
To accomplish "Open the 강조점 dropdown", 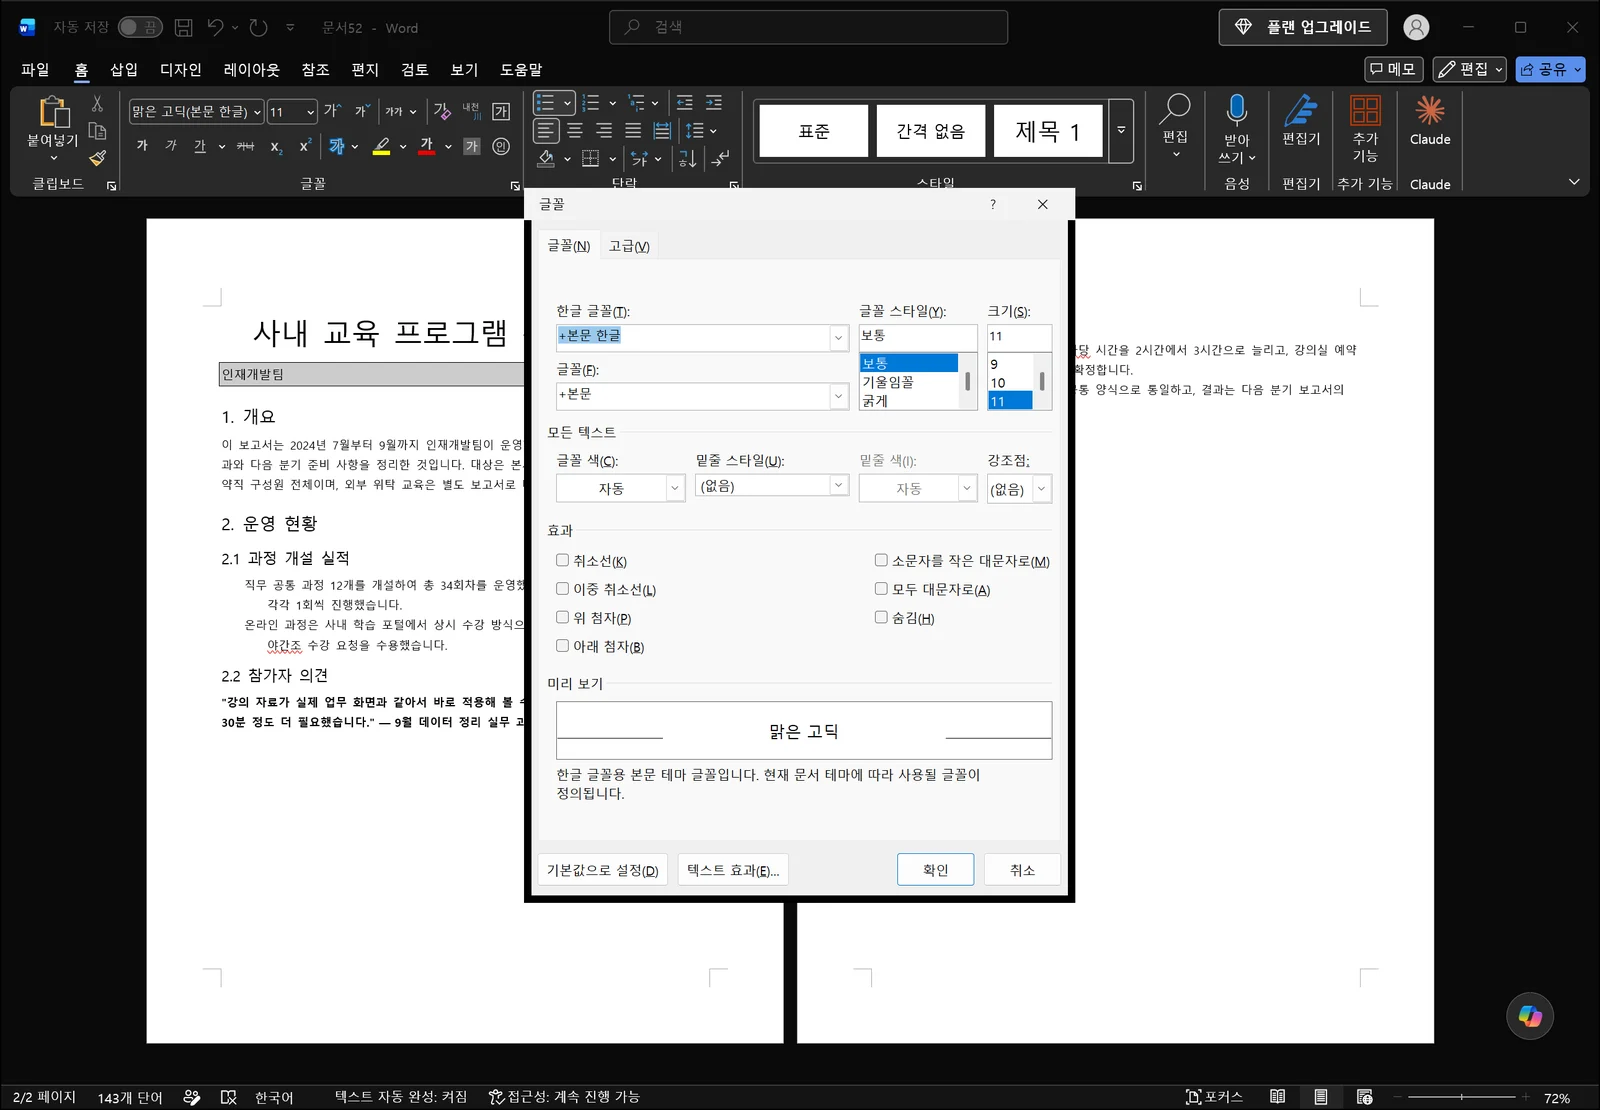I will click(x=1041, y=489).
